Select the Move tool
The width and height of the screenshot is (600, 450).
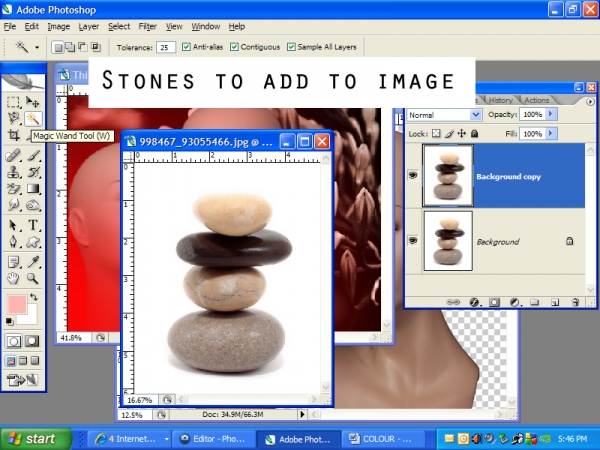tap(33, 102)
